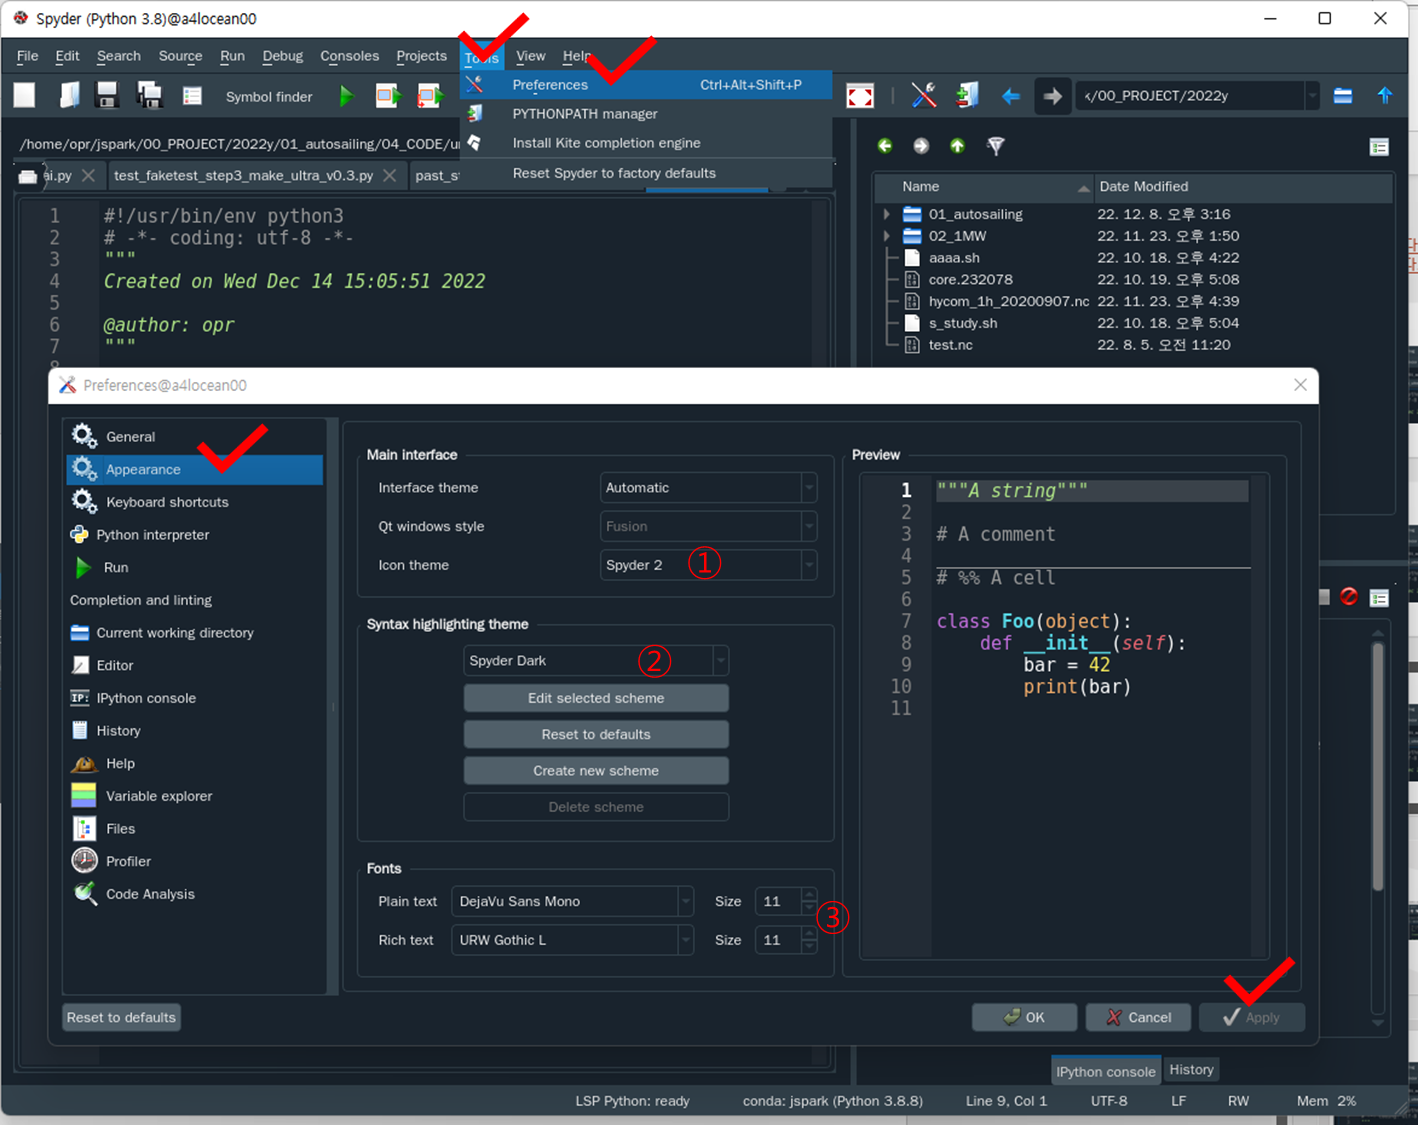
Task: Expand the 02_1MW folder
Action: click(886, 236)
